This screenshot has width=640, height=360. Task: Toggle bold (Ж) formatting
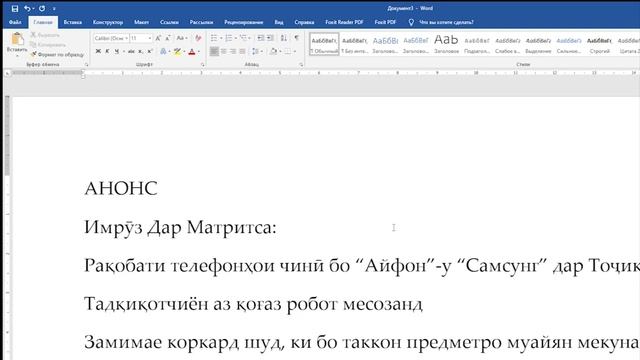tap(98, 51)
